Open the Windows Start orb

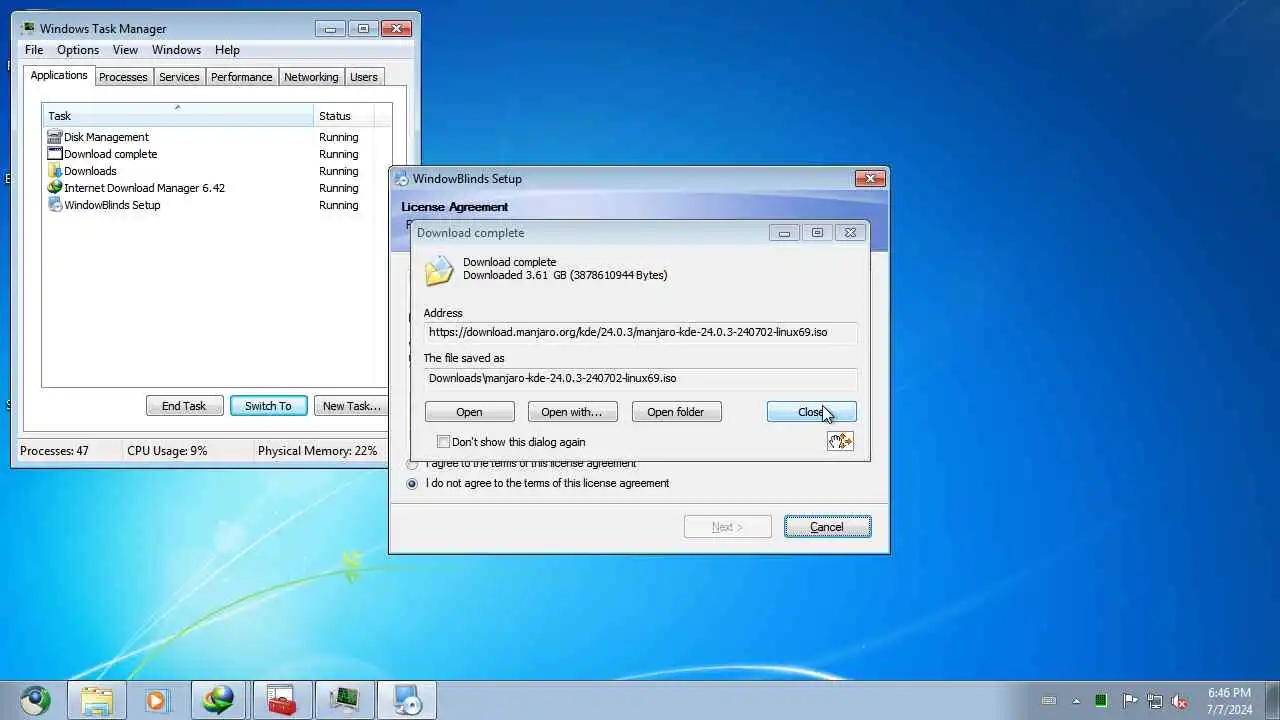[x=36, y=700]
